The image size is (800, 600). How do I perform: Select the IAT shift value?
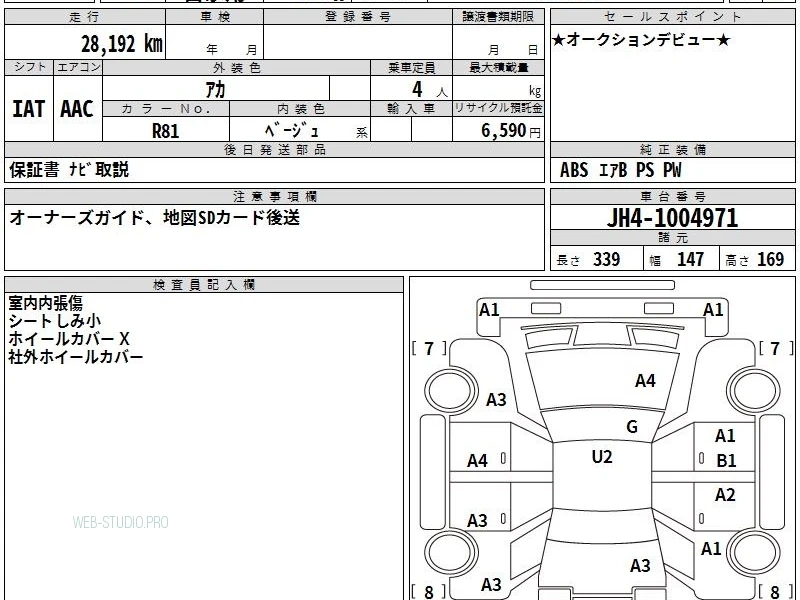point(29,109)
